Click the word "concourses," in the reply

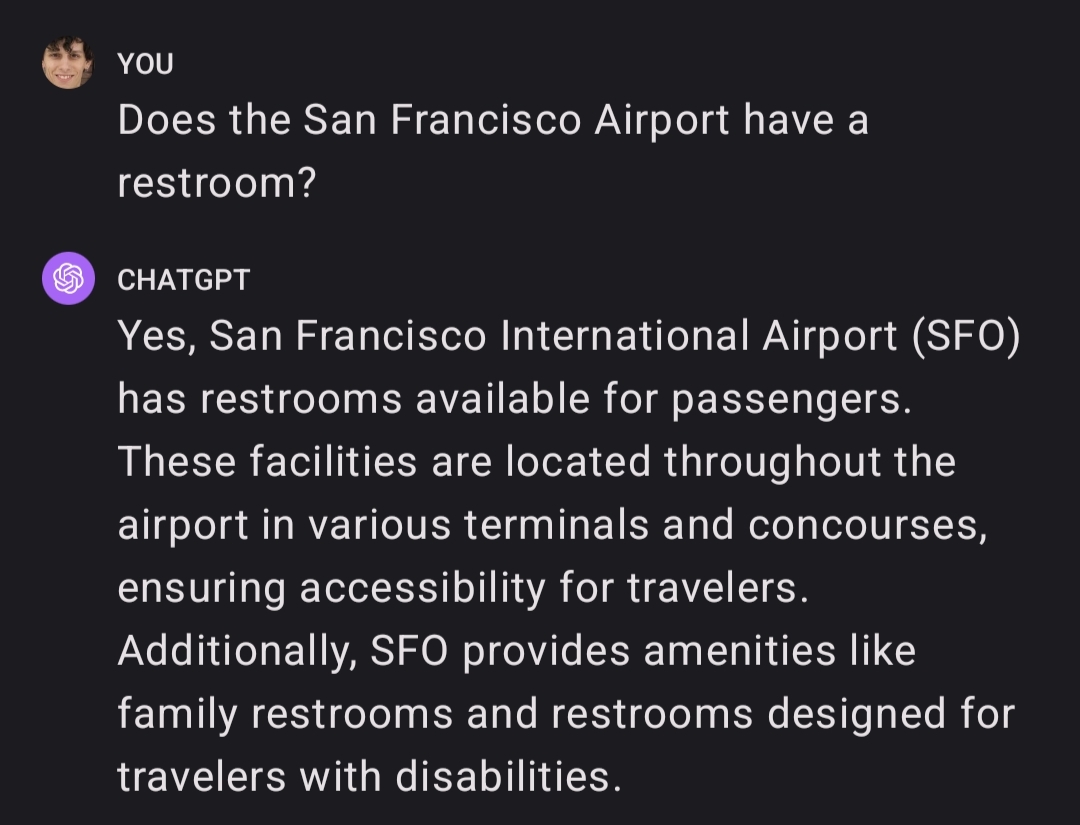click(x=868, y=525)
